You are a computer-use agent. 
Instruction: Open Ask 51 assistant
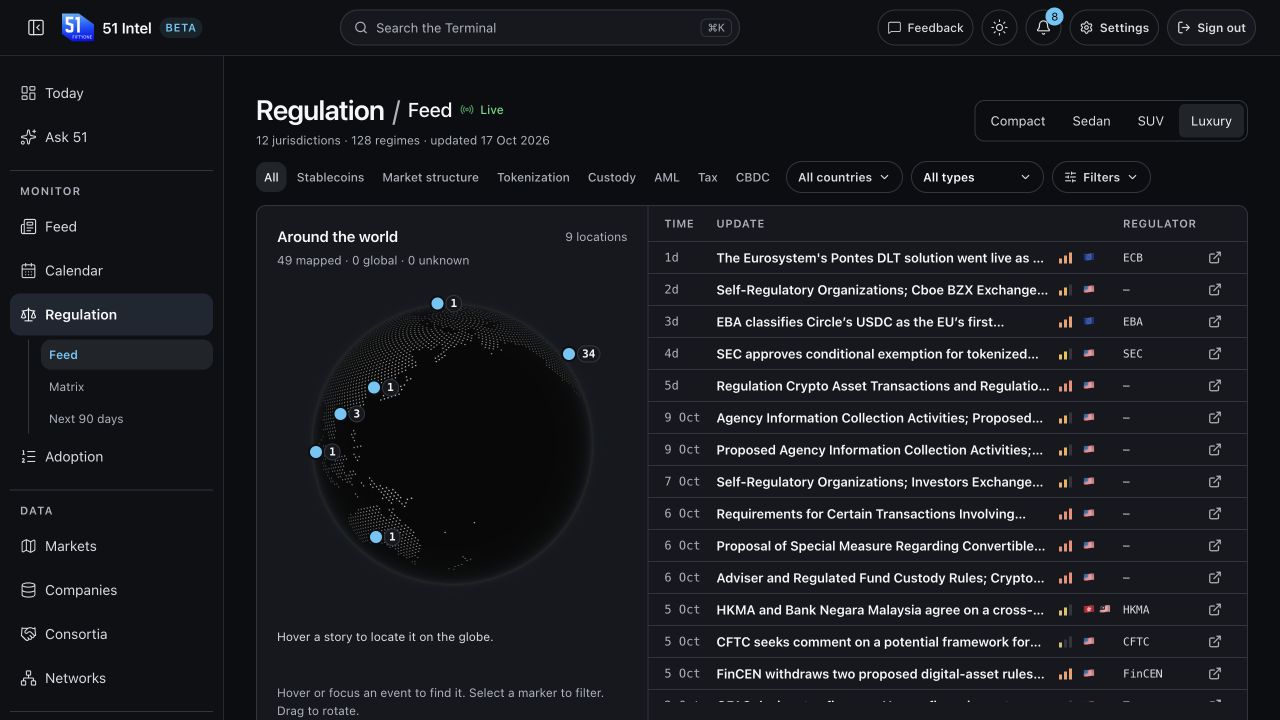tap(111, 137)
